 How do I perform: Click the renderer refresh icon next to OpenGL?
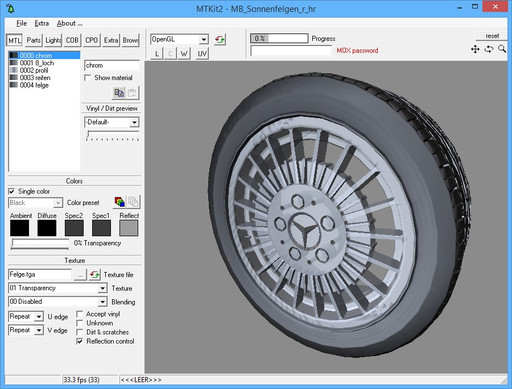(220, 39)
